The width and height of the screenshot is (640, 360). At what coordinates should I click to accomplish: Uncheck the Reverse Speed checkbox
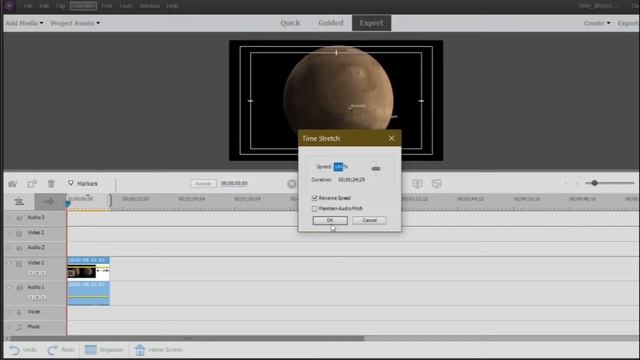coord(315,198)
